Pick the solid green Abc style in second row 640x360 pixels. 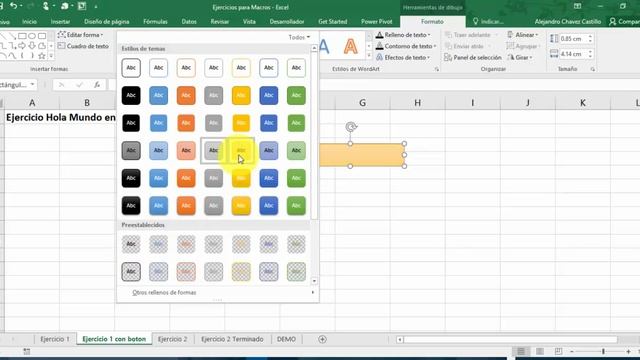[296, 96]
